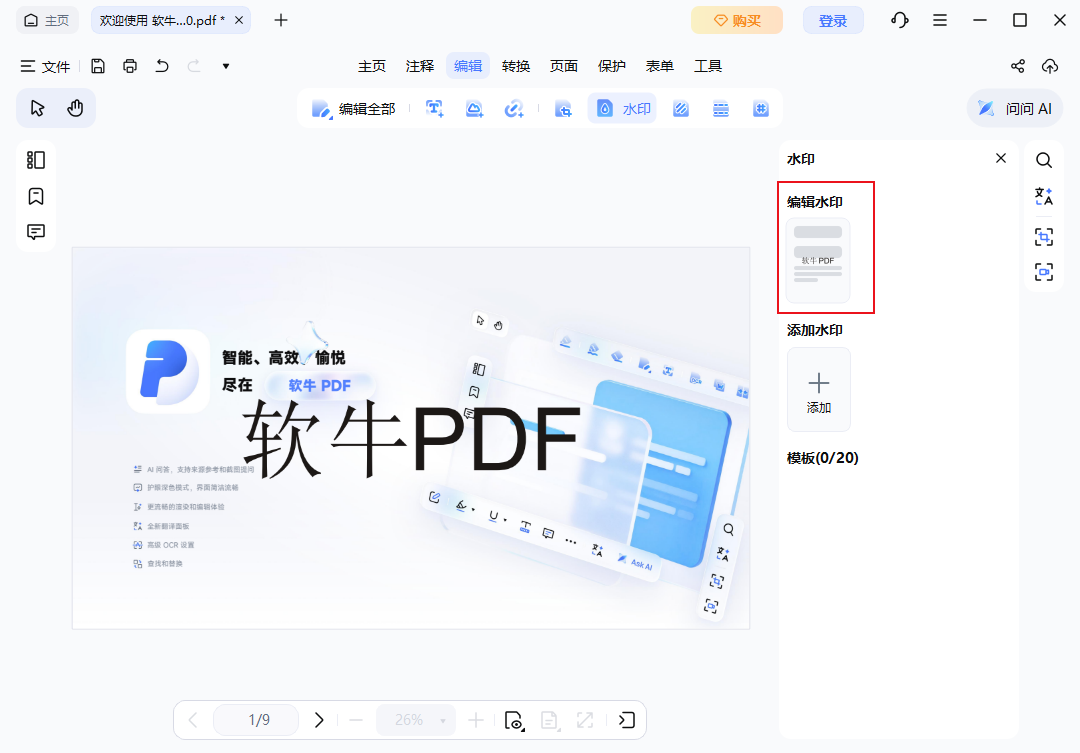Open the 页面 ribbon tab
The image size is (1080, 753).
563,66
